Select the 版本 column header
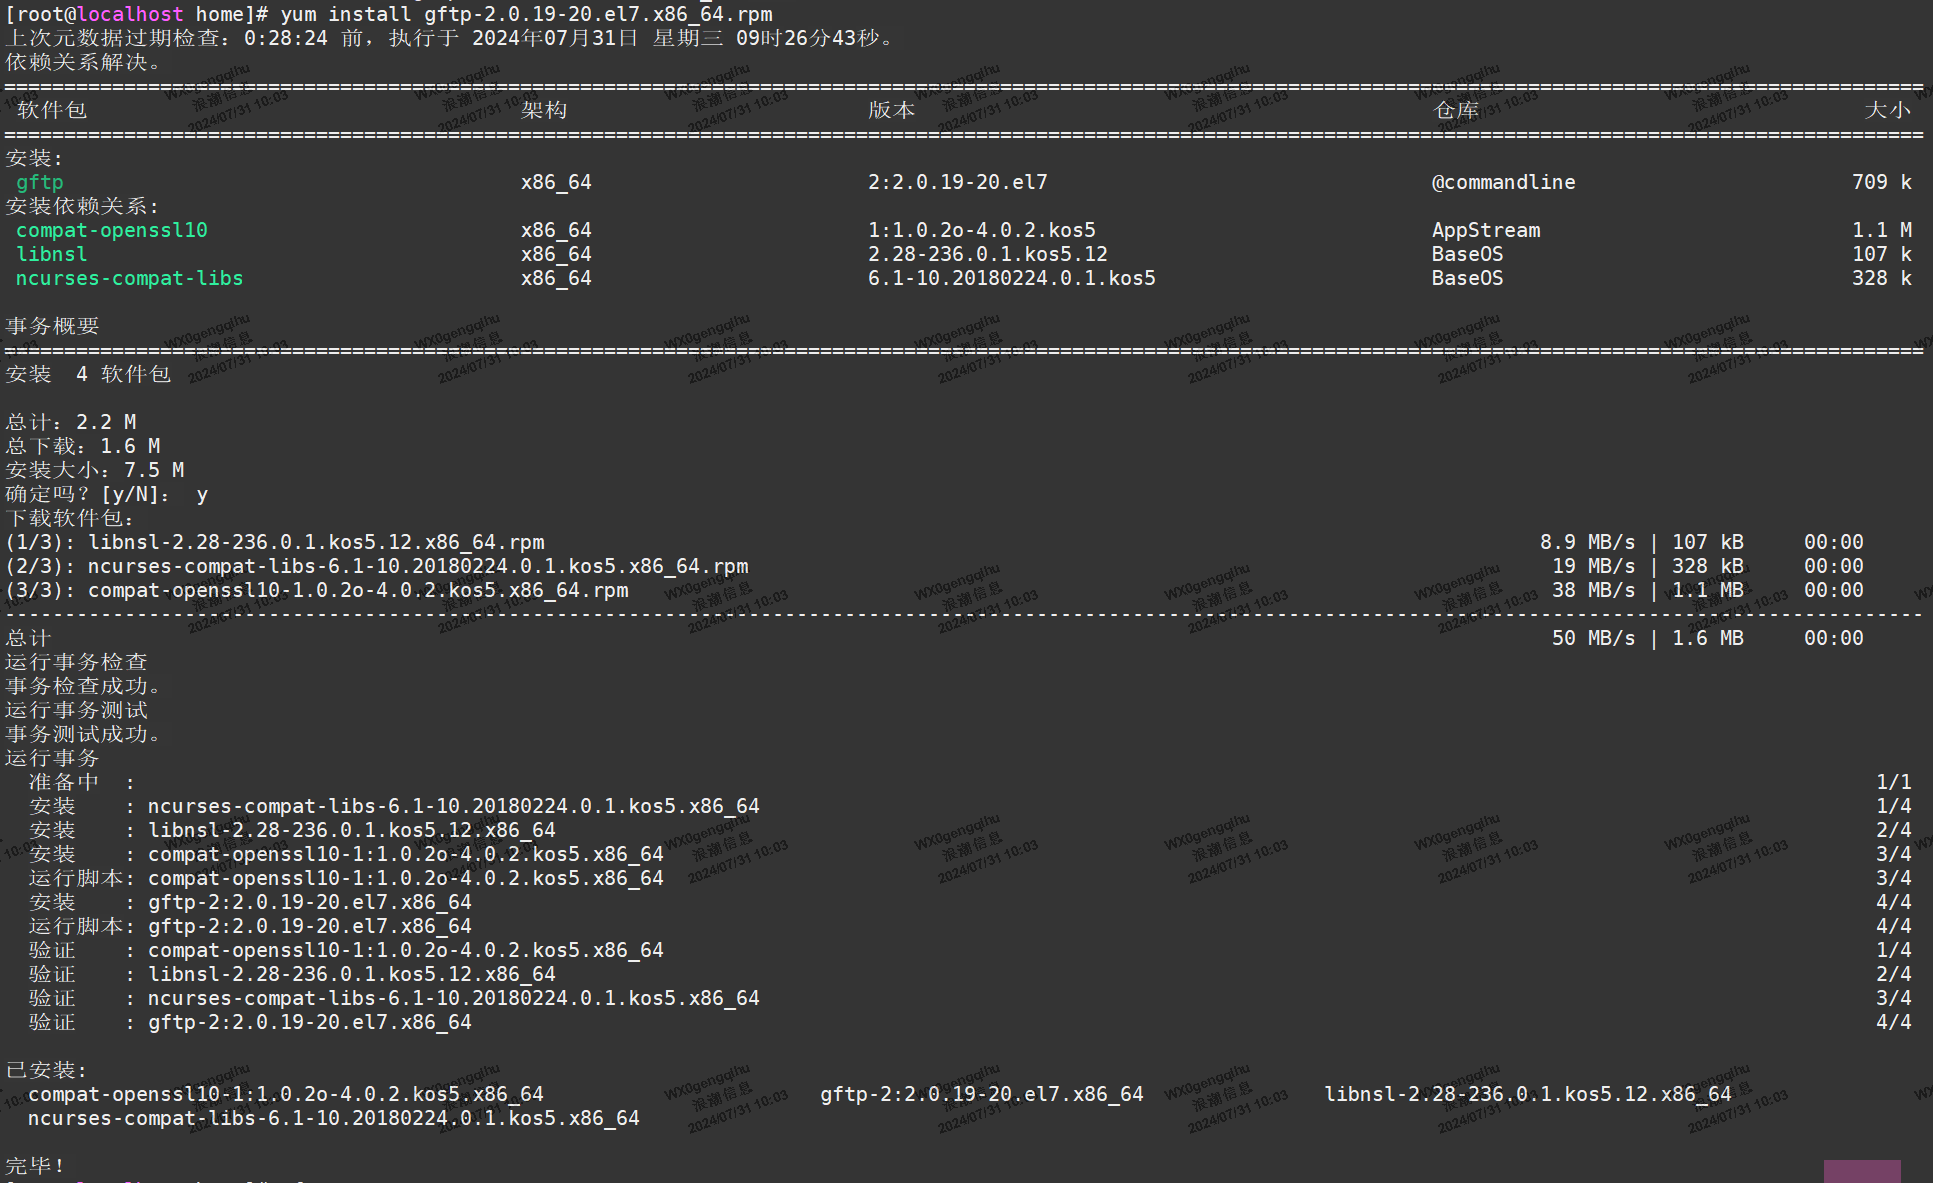1933x1183 pixels. [891, 110]
